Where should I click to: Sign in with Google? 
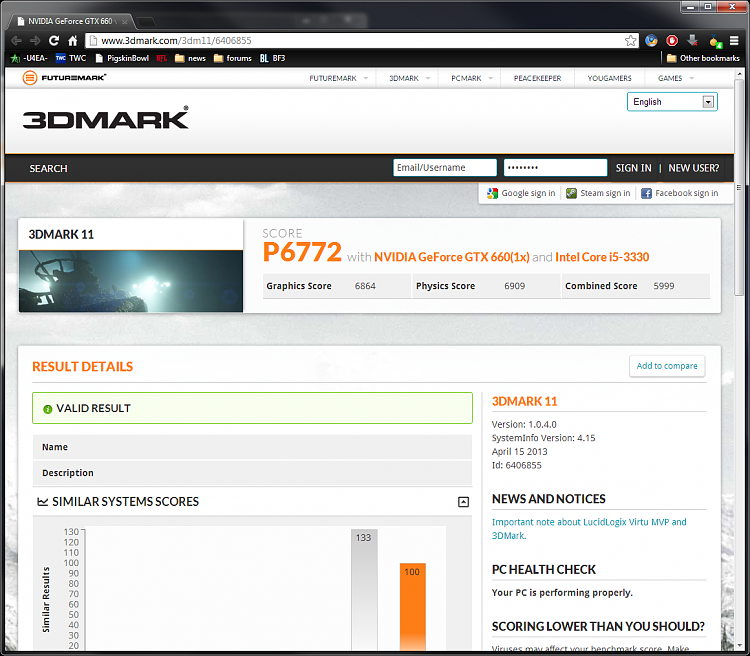(x=521, y=193)
